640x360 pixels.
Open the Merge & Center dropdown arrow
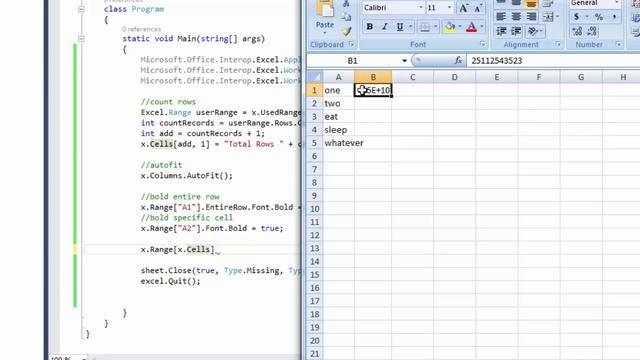(x=557, y=17)
